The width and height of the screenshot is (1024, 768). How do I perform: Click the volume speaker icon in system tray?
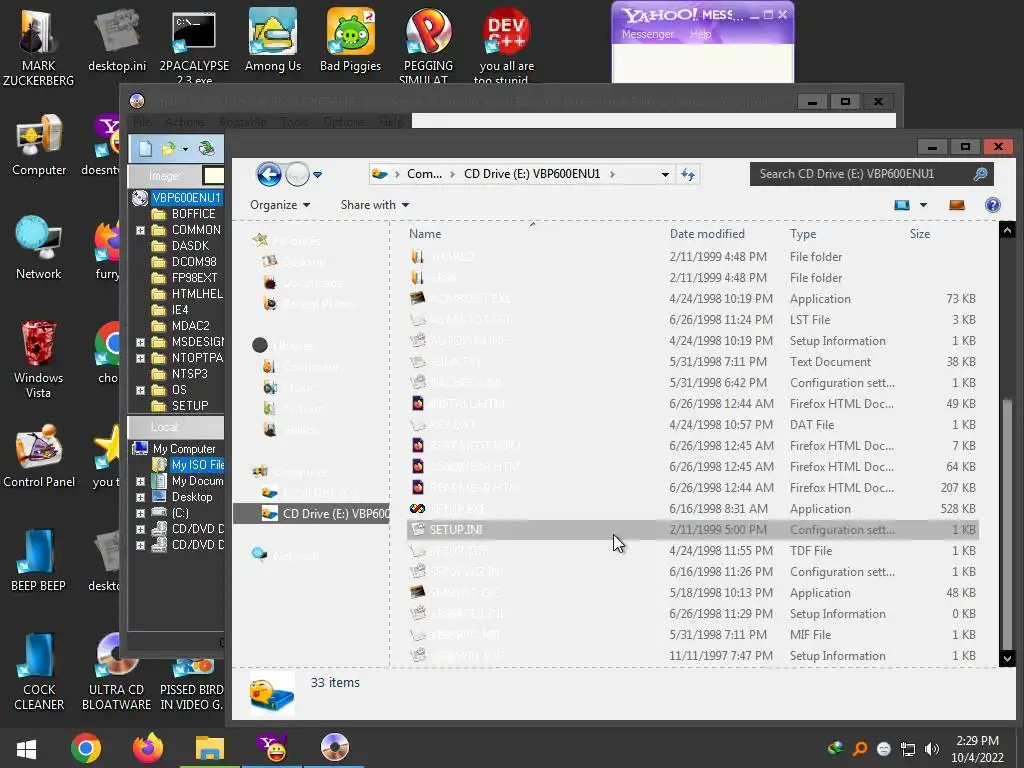click(932, 748)
